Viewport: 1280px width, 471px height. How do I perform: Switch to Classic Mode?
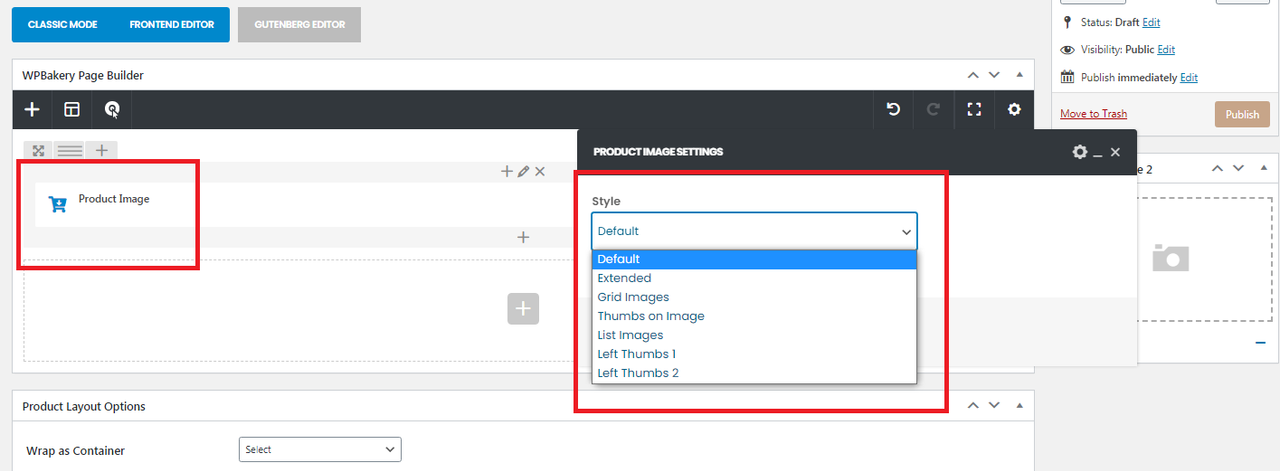(62, 25)
